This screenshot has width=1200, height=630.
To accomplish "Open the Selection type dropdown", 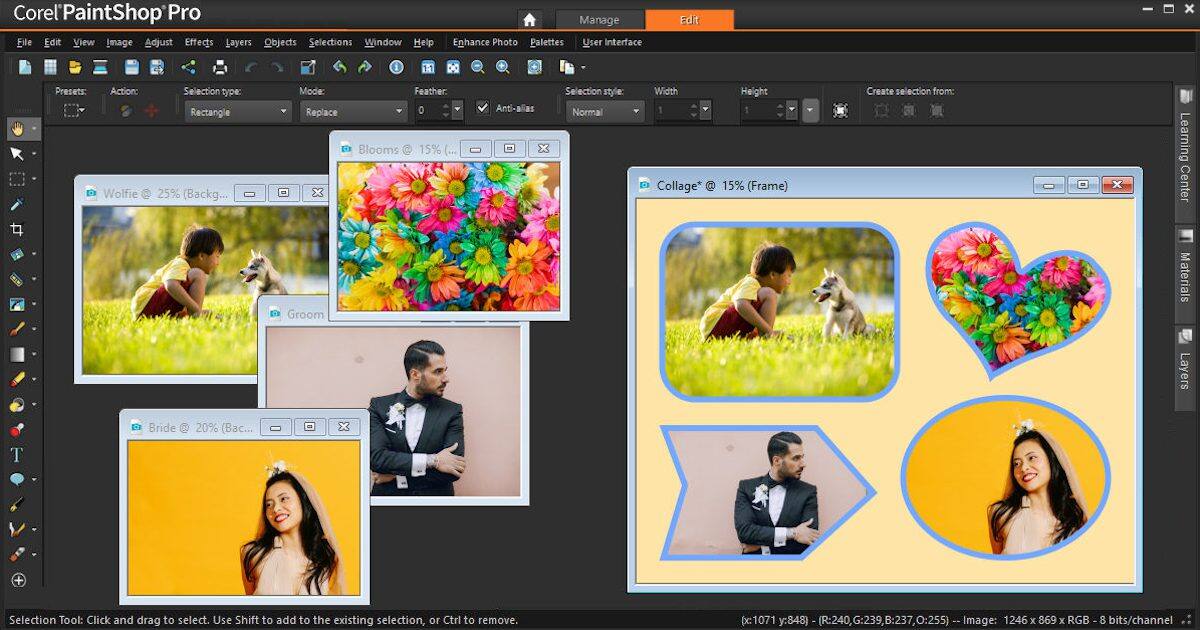I will 237,112.
